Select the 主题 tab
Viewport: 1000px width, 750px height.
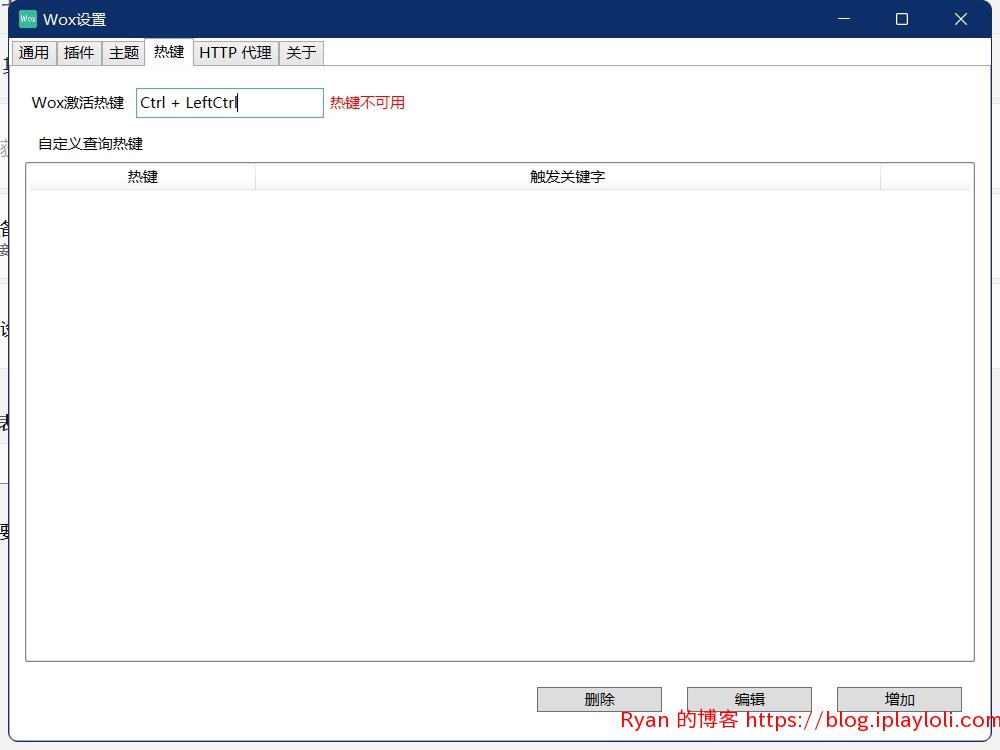(x=124, y=52)
